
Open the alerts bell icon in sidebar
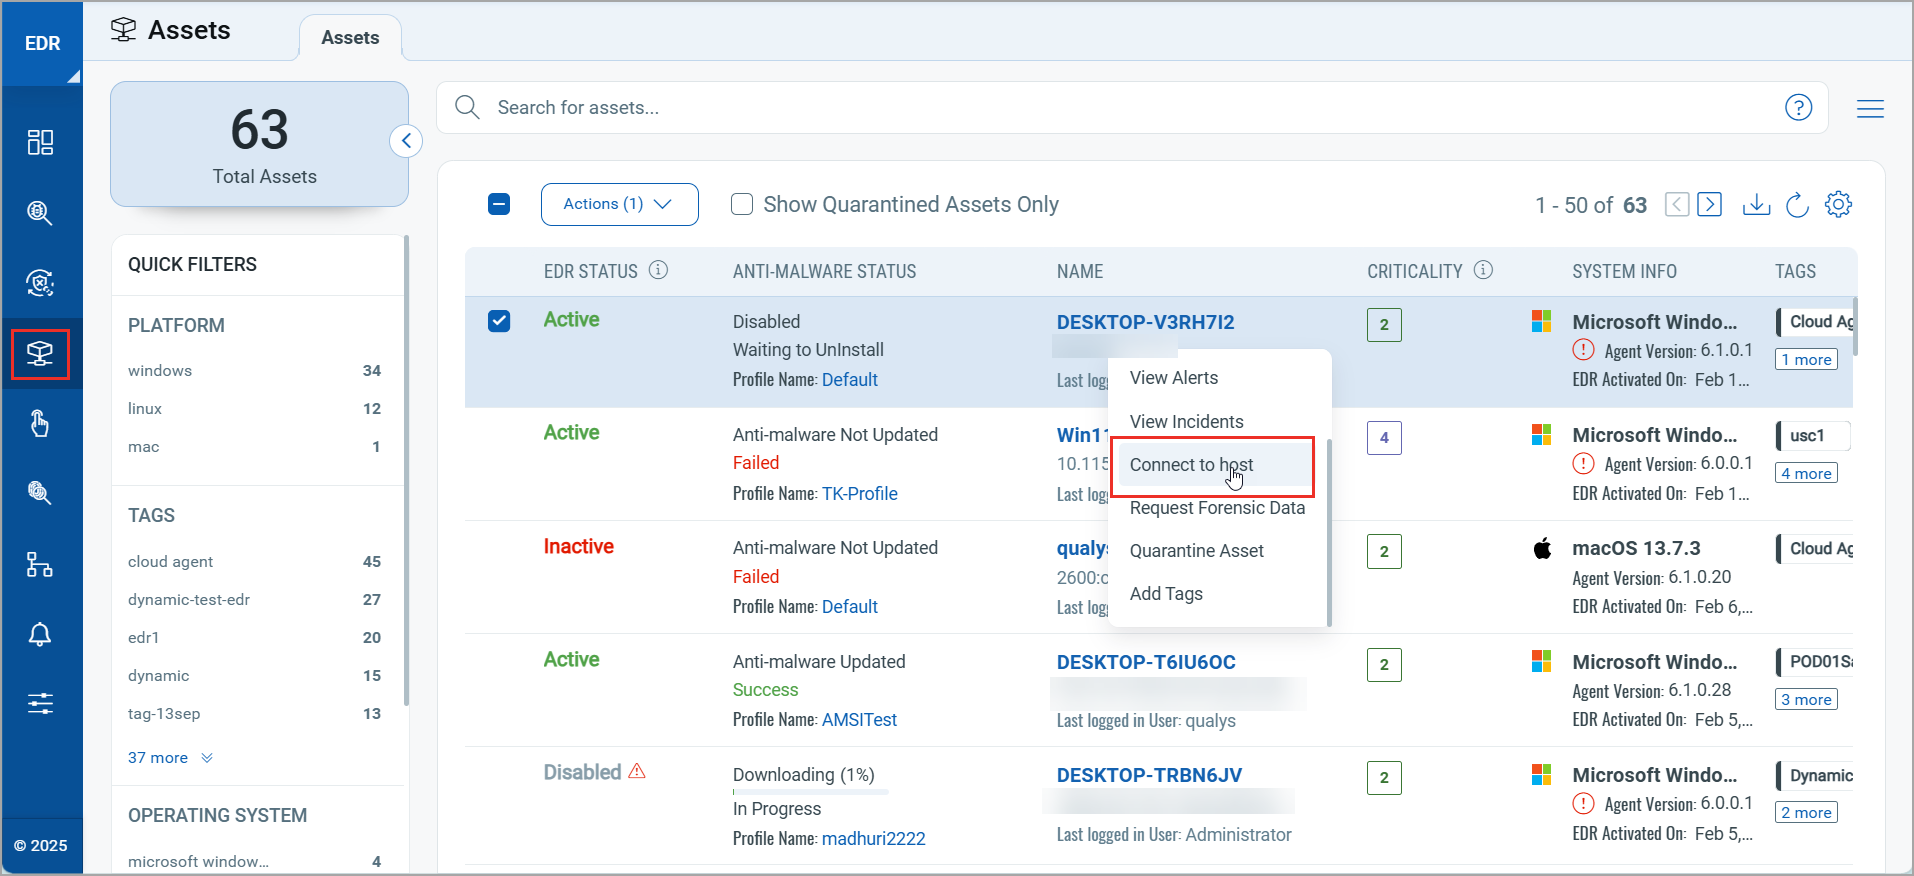click(40, 635)
